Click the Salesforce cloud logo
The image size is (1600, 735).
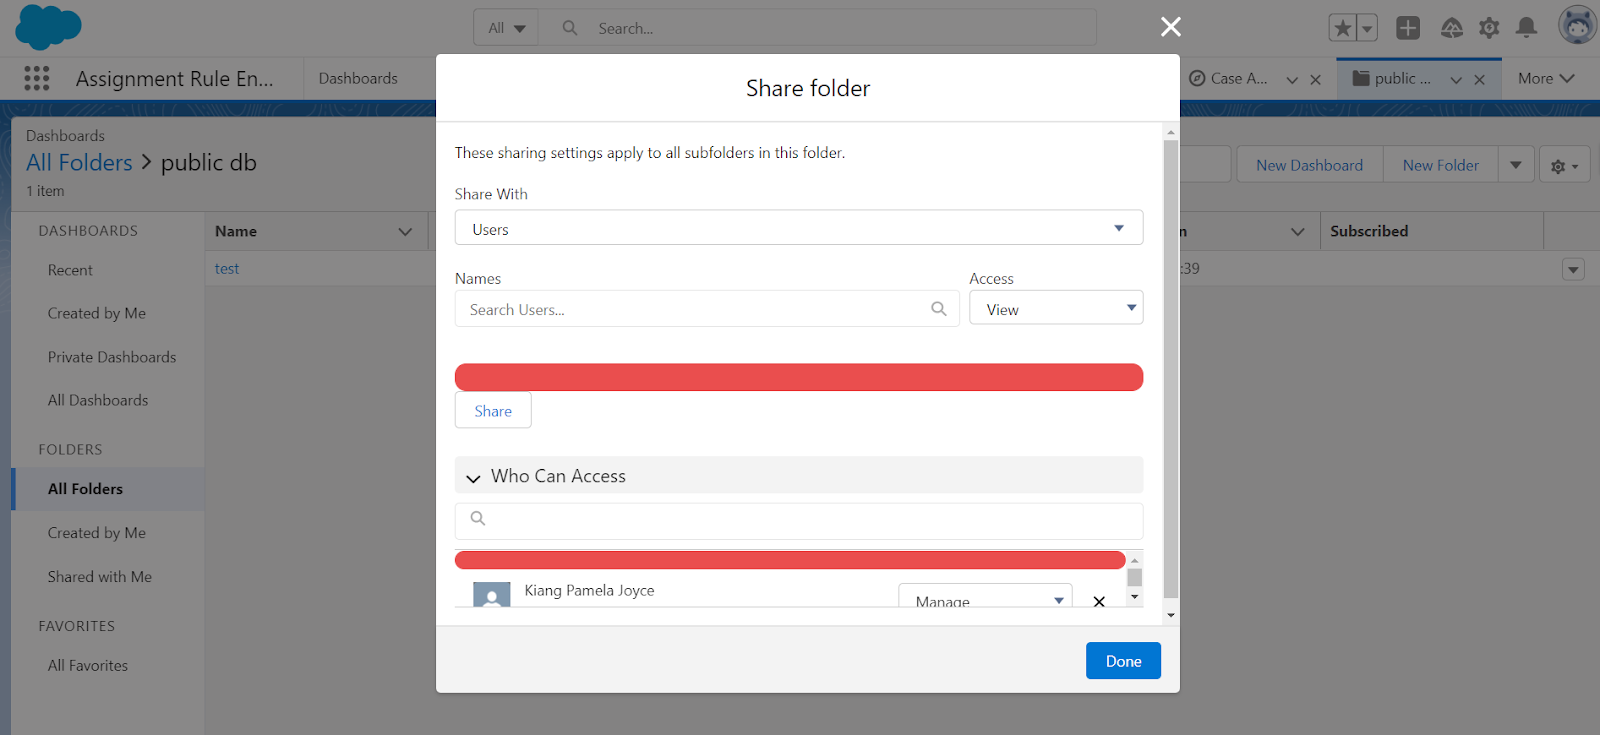[48, 27]
